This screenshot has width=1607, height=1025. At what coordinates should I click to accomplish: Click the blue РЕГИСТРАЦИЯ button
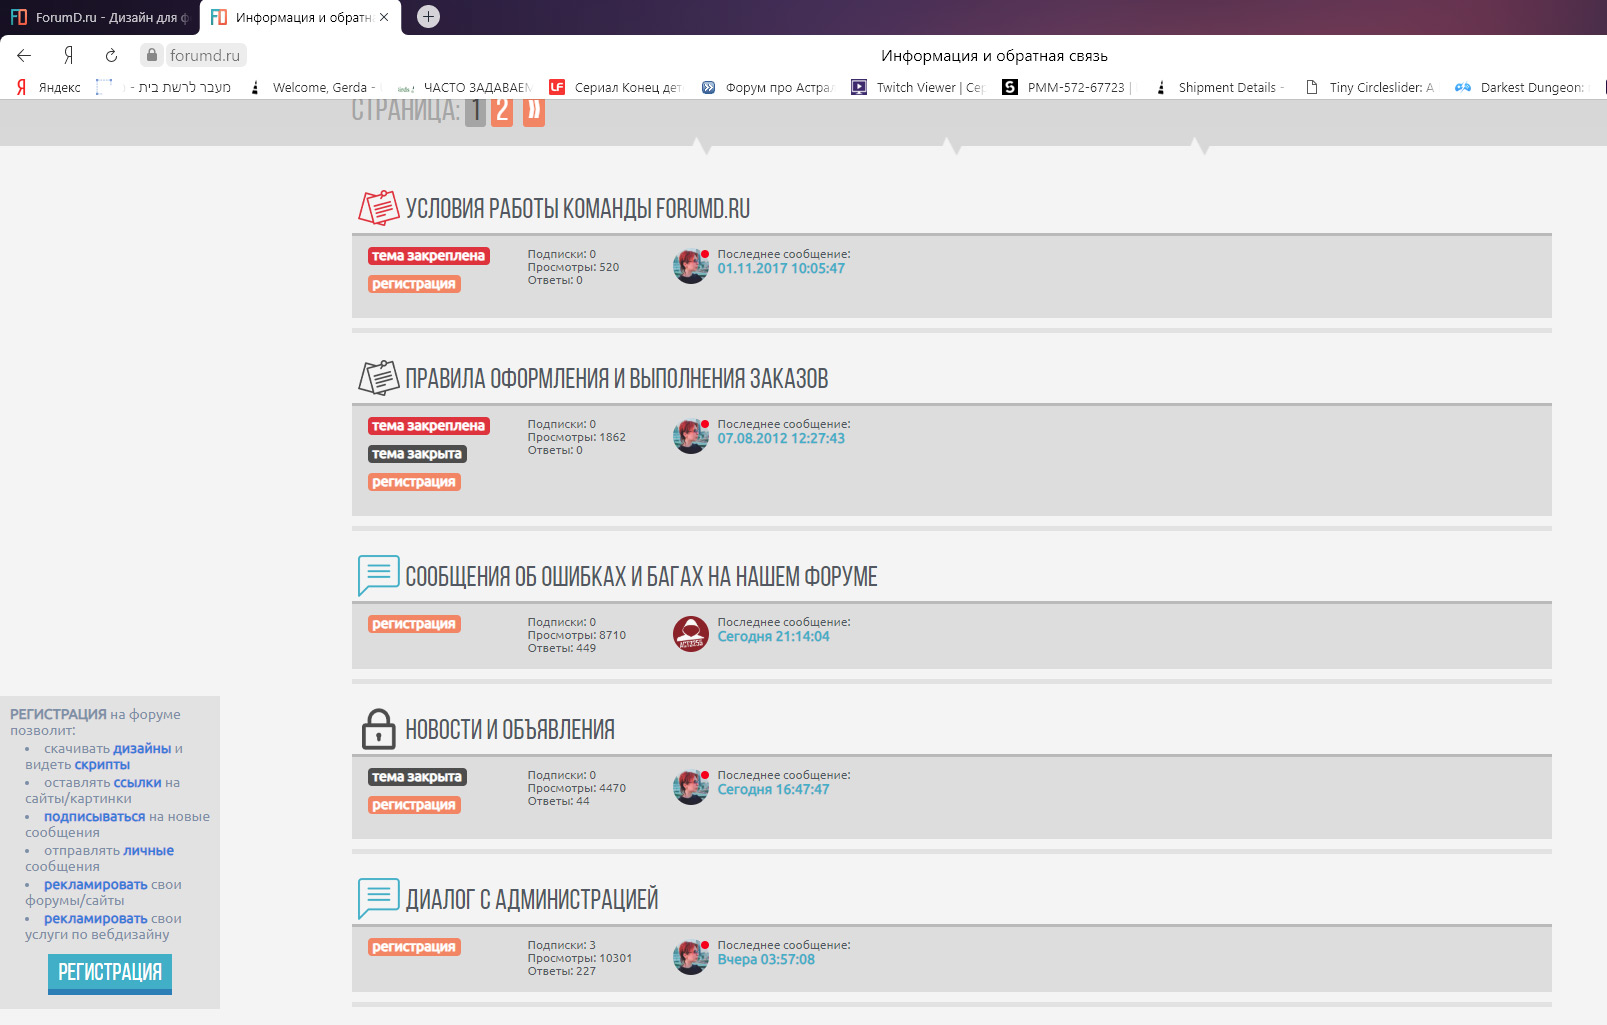click(x=110, y=973)
